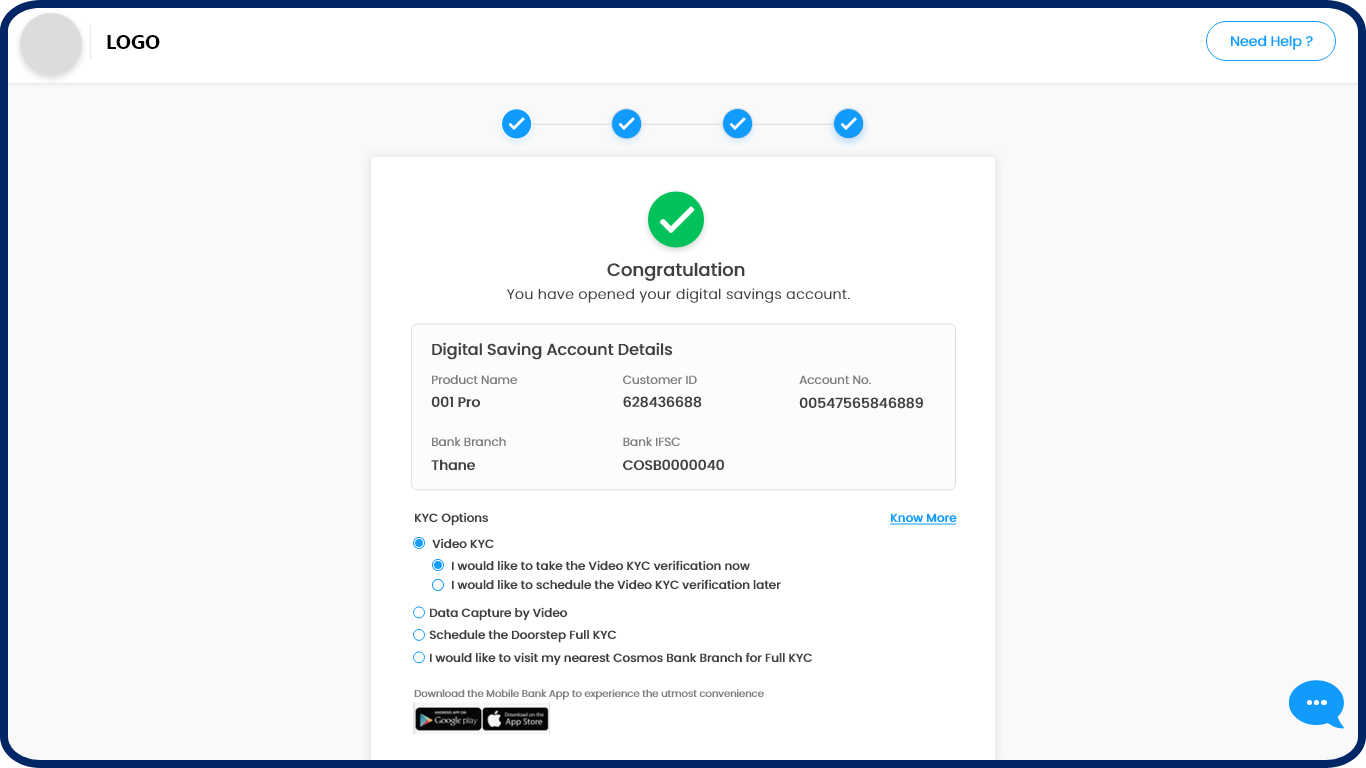Click the grey circular logo placeholder
The width and height of the screenshot is (1366, 768).
51,44
